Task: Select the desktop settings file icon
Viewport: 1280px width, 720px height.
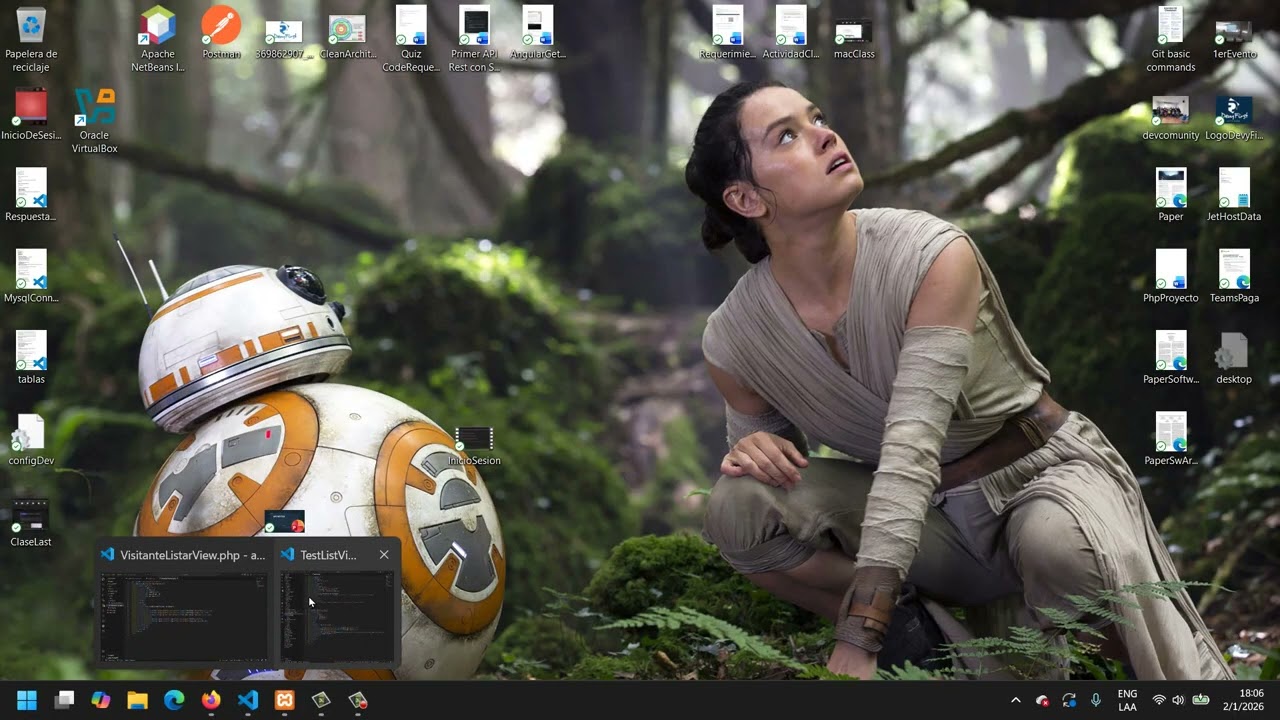Action: (1234, 359)
